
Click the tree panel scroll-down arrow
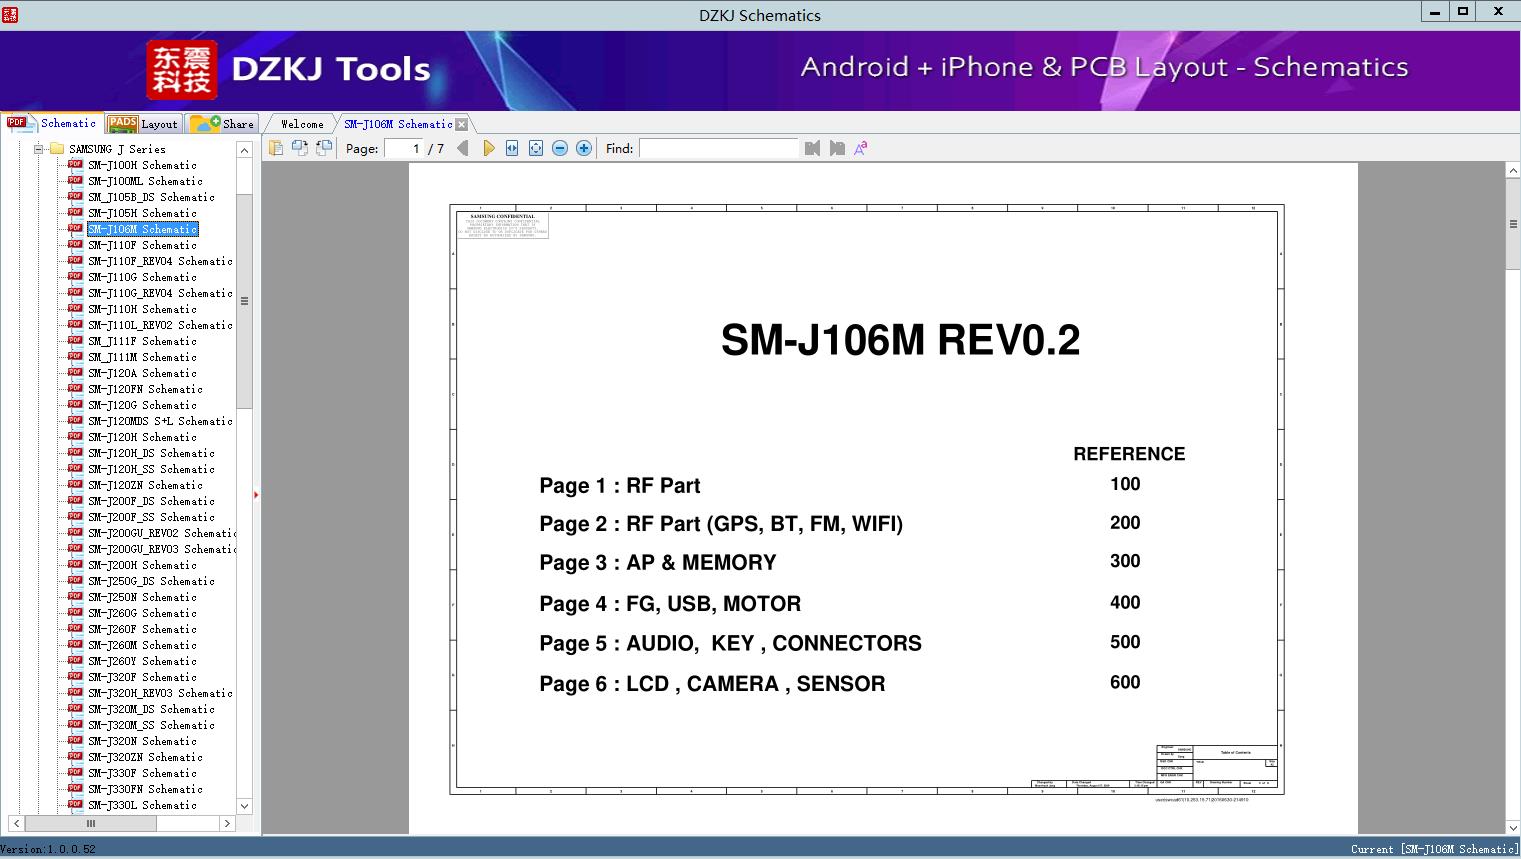(244, 806)
